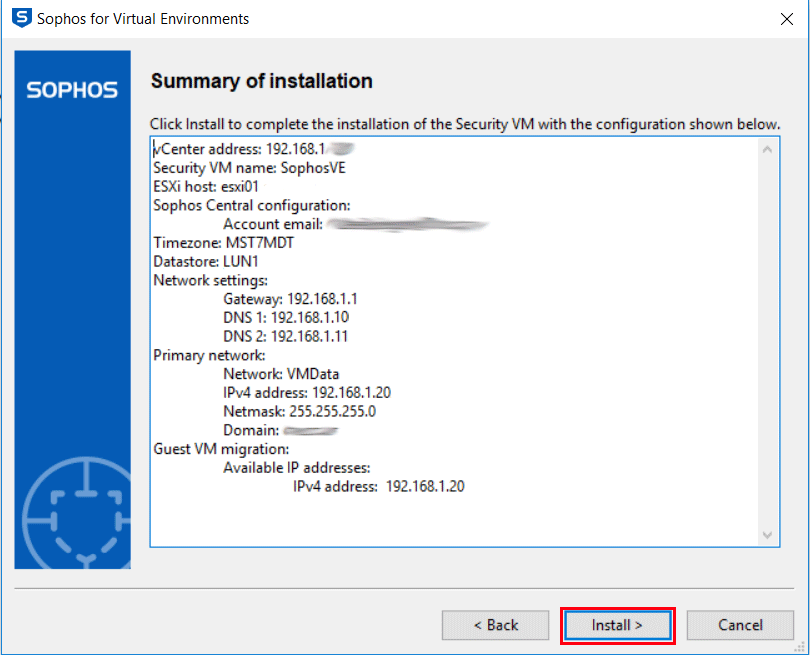The width and height of the screenshot is (810, 655).
Task: Cancel the installation wizard
Action: tap(740, 626)
